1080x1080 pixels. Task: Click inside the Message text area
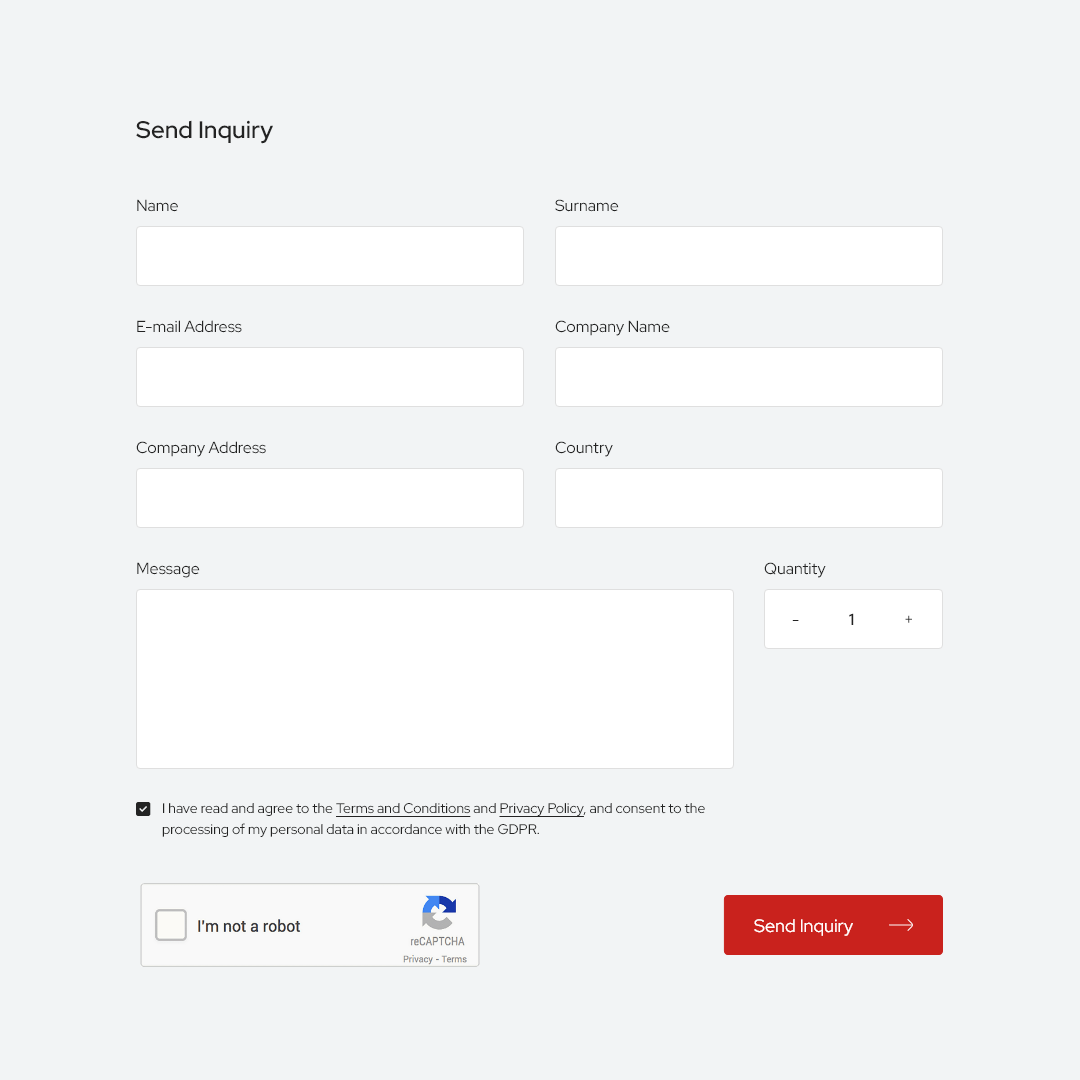[x=435, y=679]
